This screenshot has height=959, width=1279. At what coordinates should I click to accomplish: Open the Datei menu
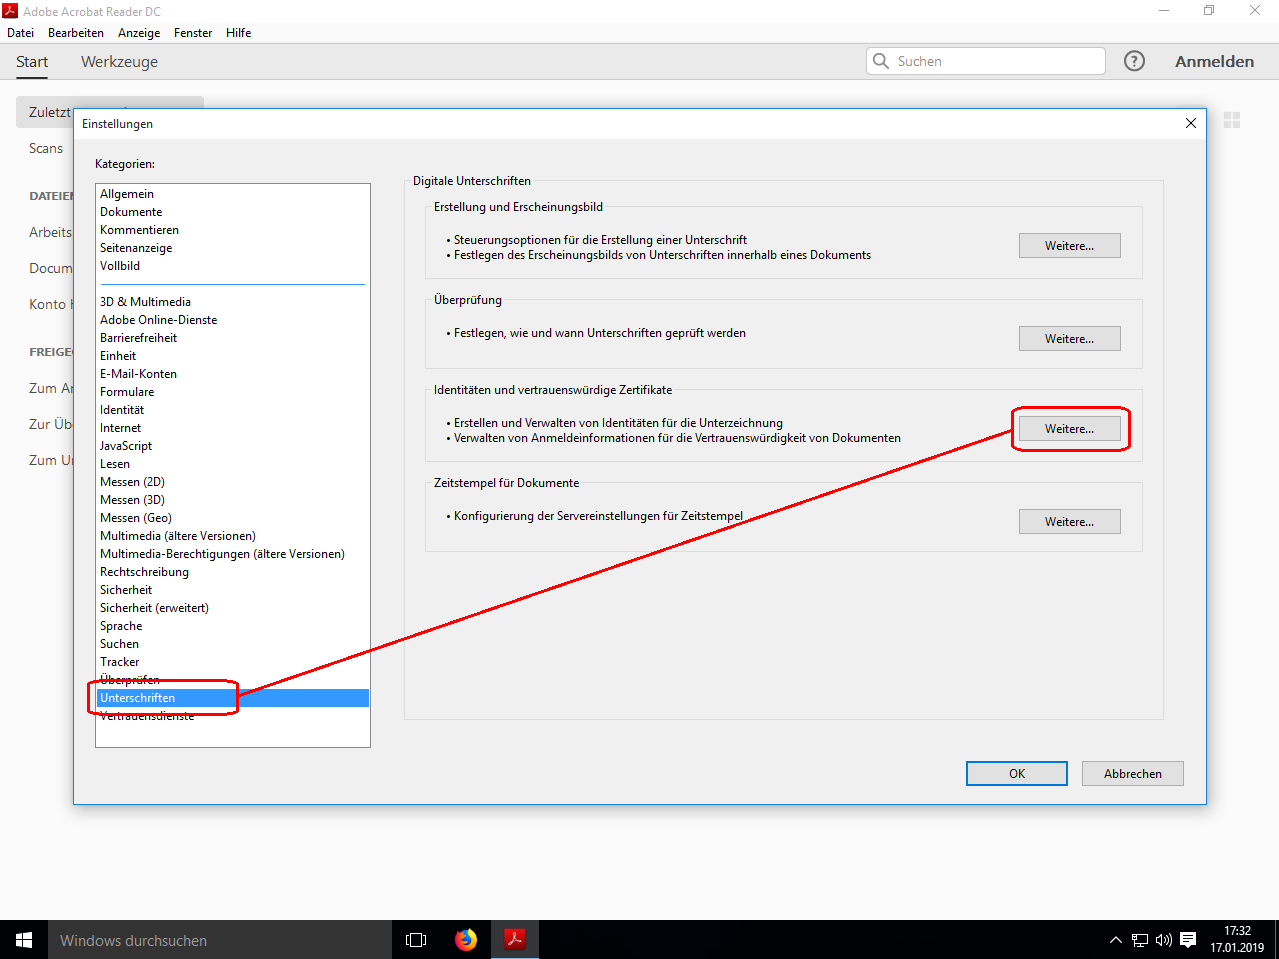(x=20, y=33)
